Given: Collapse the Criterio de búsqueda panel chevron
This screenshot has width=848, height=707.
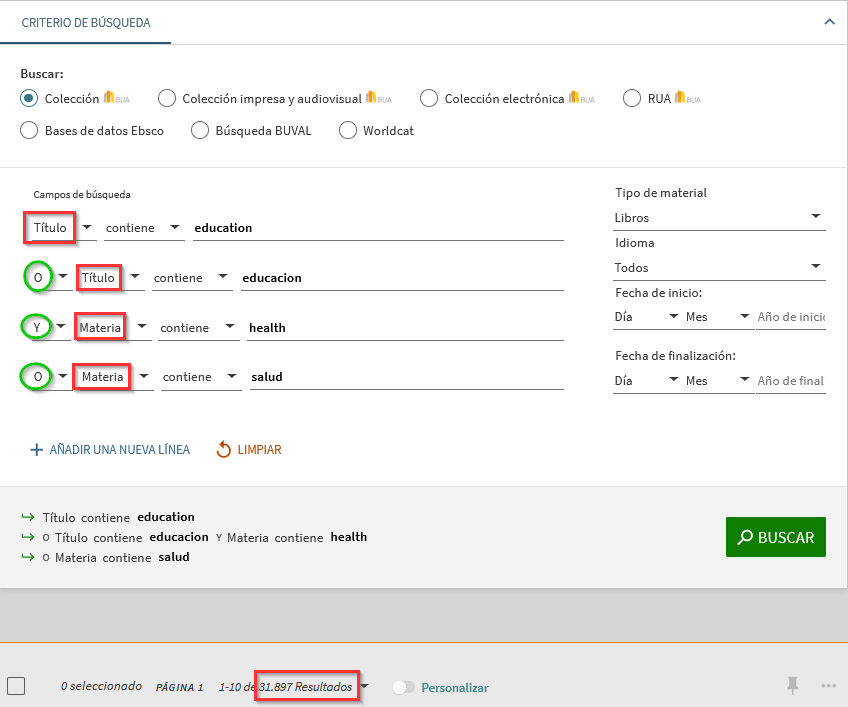Looking at the screenshot, I should coord(829,22).
